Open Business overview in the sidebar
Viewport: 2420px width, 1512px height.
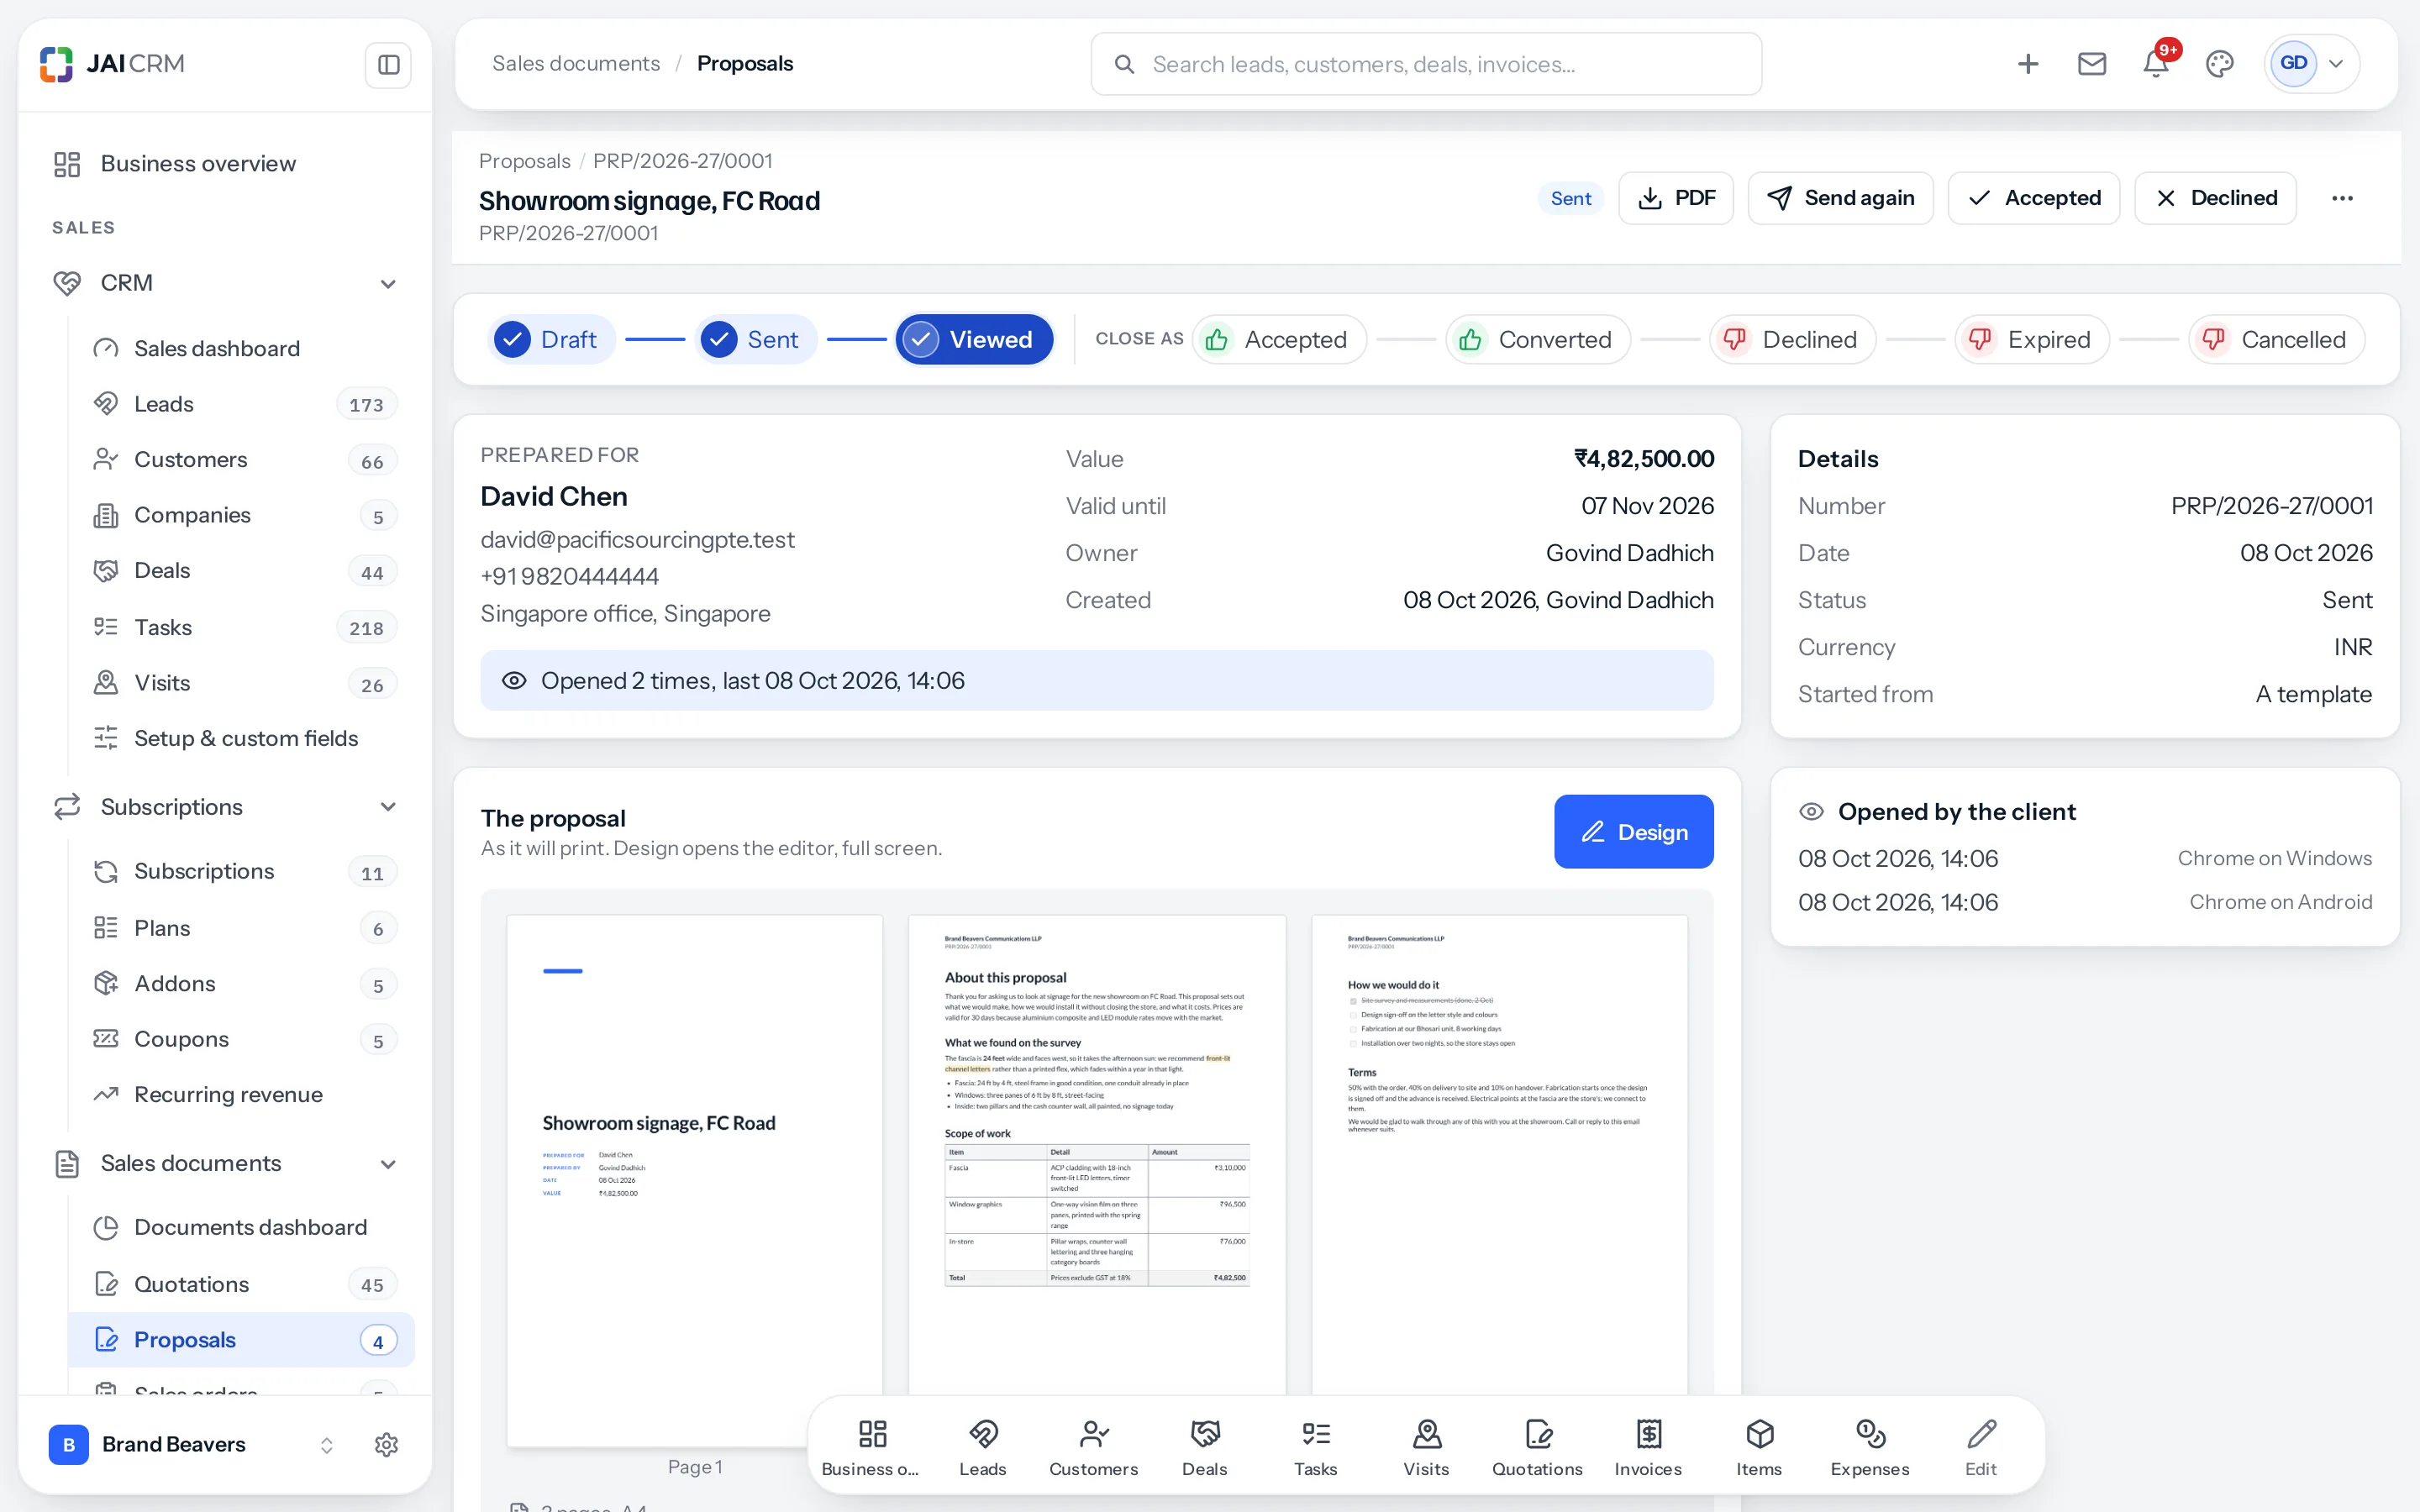coord(226,163)
